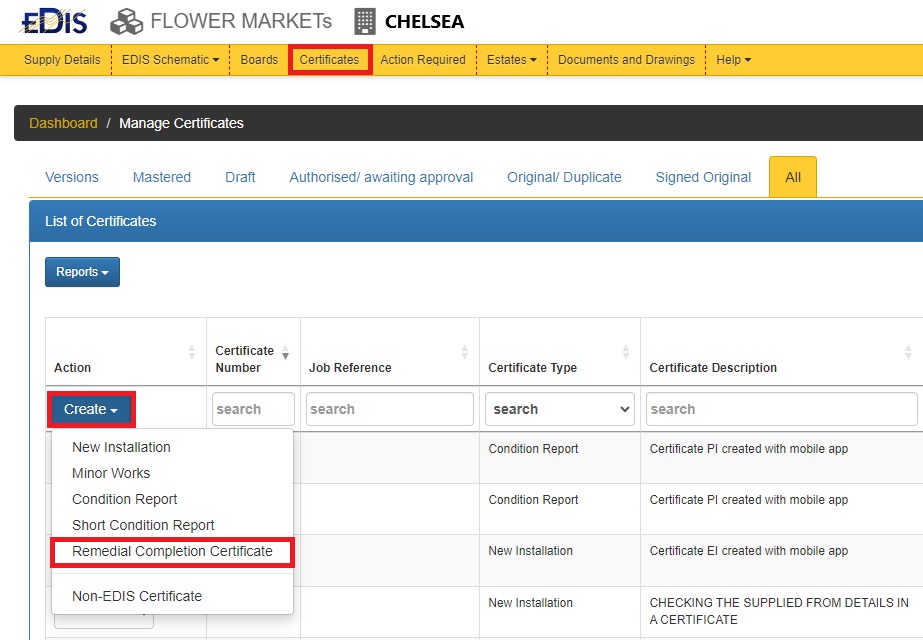Sort by the Action column arrows
This screenshot has width=923, height=640.
tap(192, 352)
